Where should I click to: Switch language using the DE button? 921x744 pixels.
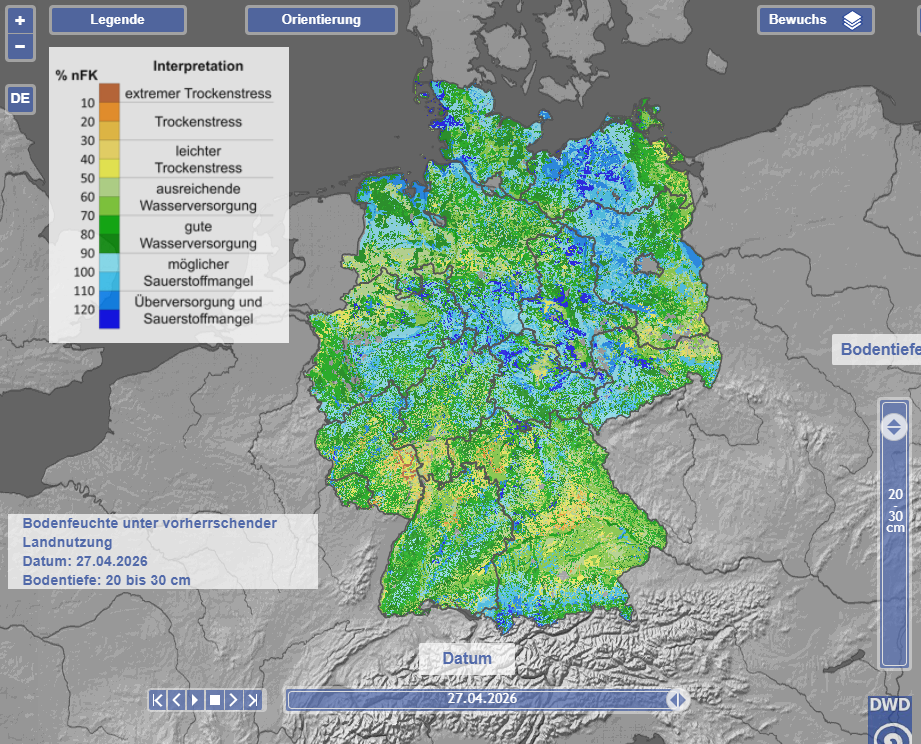(x=20, y=99)
